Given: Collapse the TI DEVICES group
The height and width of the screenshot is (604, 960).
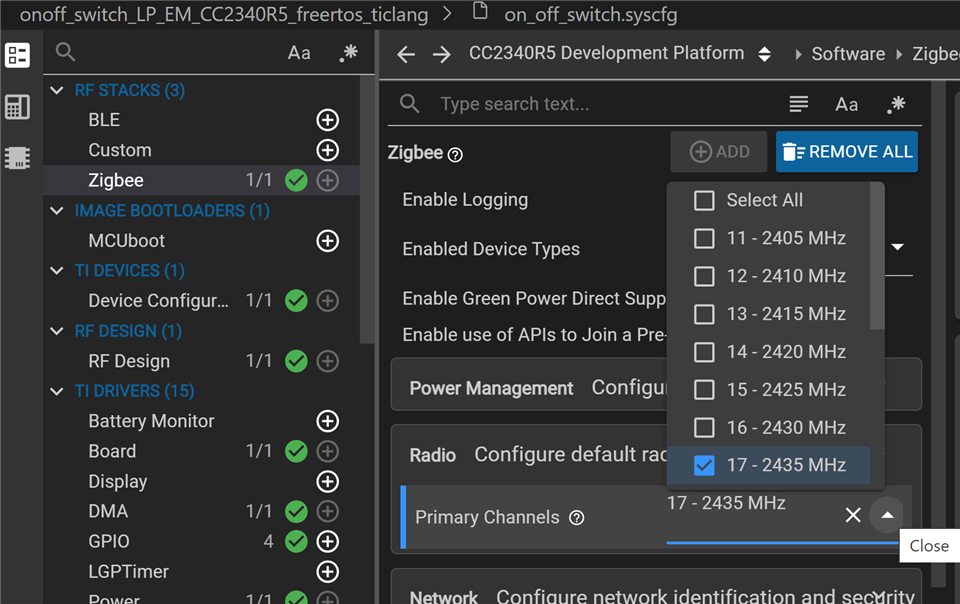Looking at the screenshot, I should pyautogui.click(x=57, y=270).
